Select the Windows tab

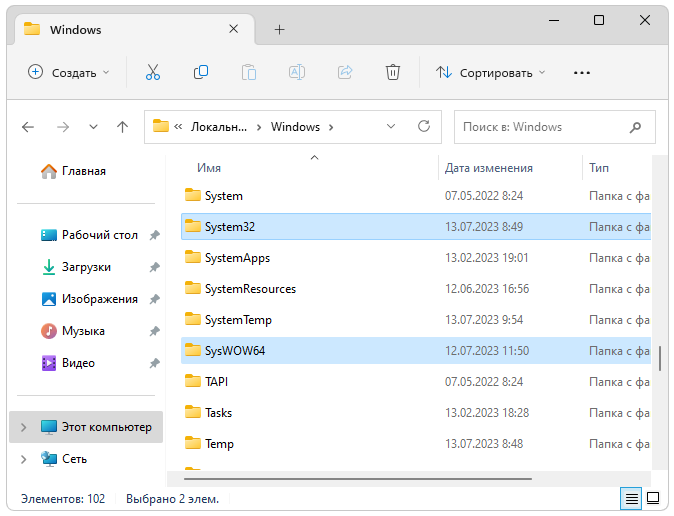[135, 29]
